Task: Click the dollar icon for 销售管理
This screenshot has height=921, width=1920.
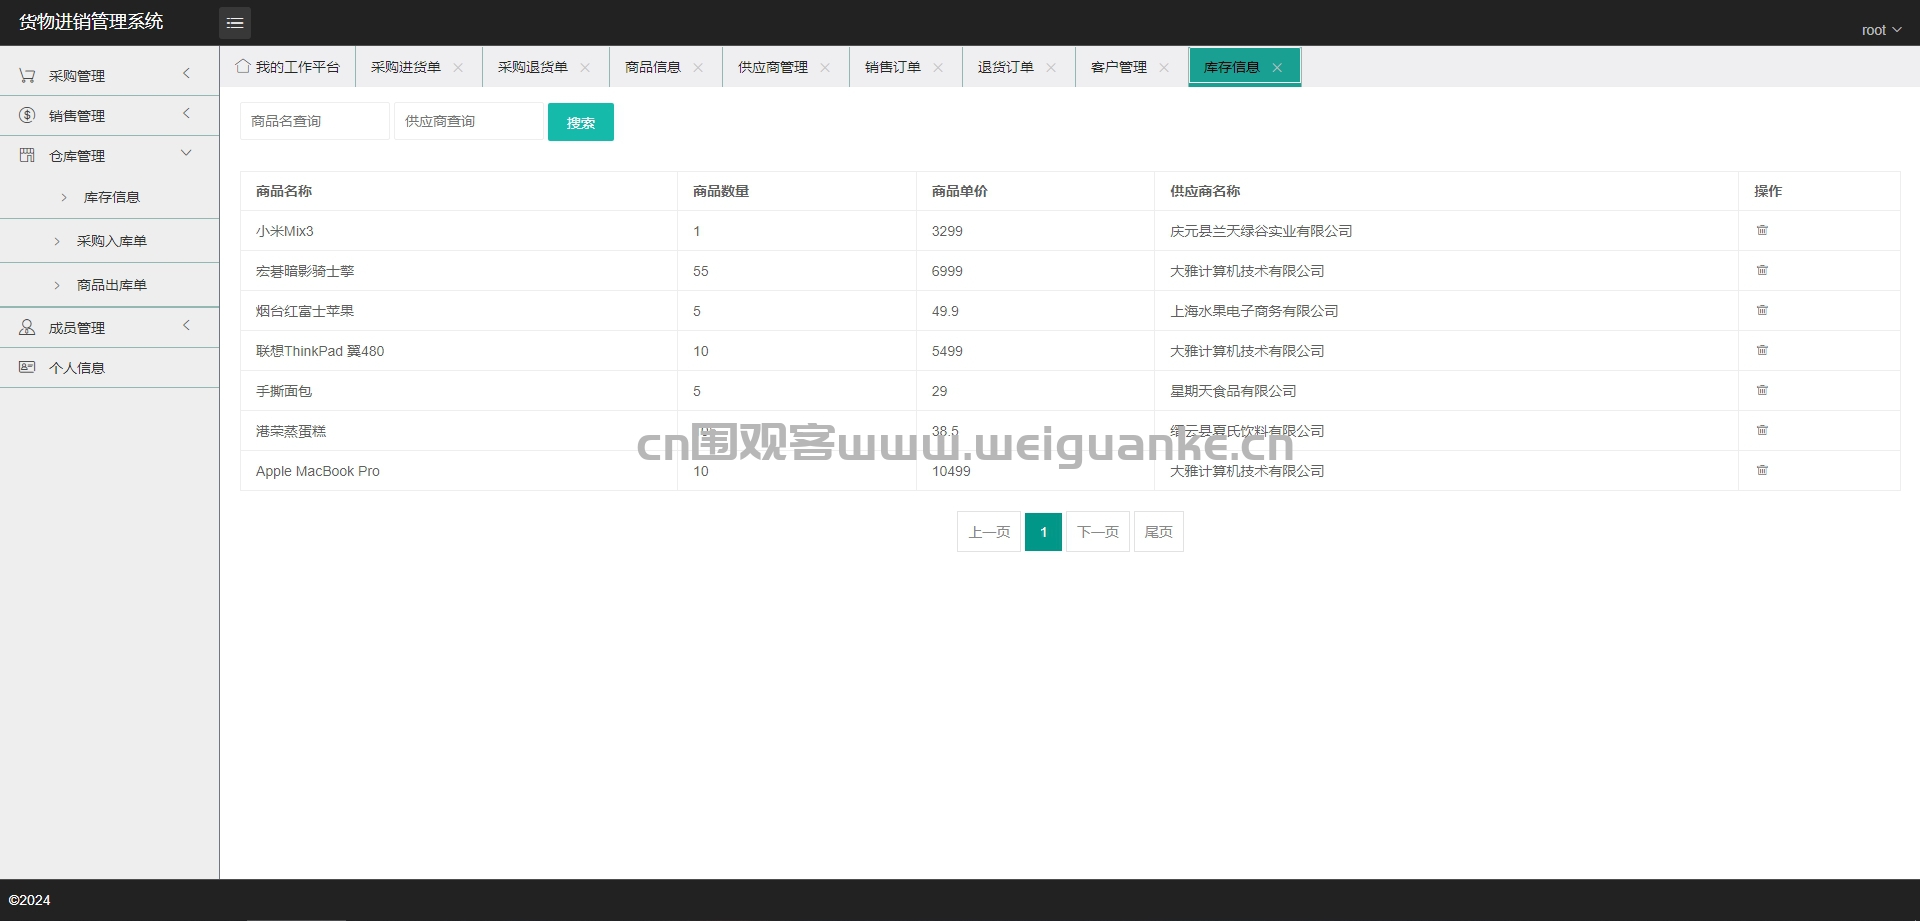Action: (x=27, y=115)
